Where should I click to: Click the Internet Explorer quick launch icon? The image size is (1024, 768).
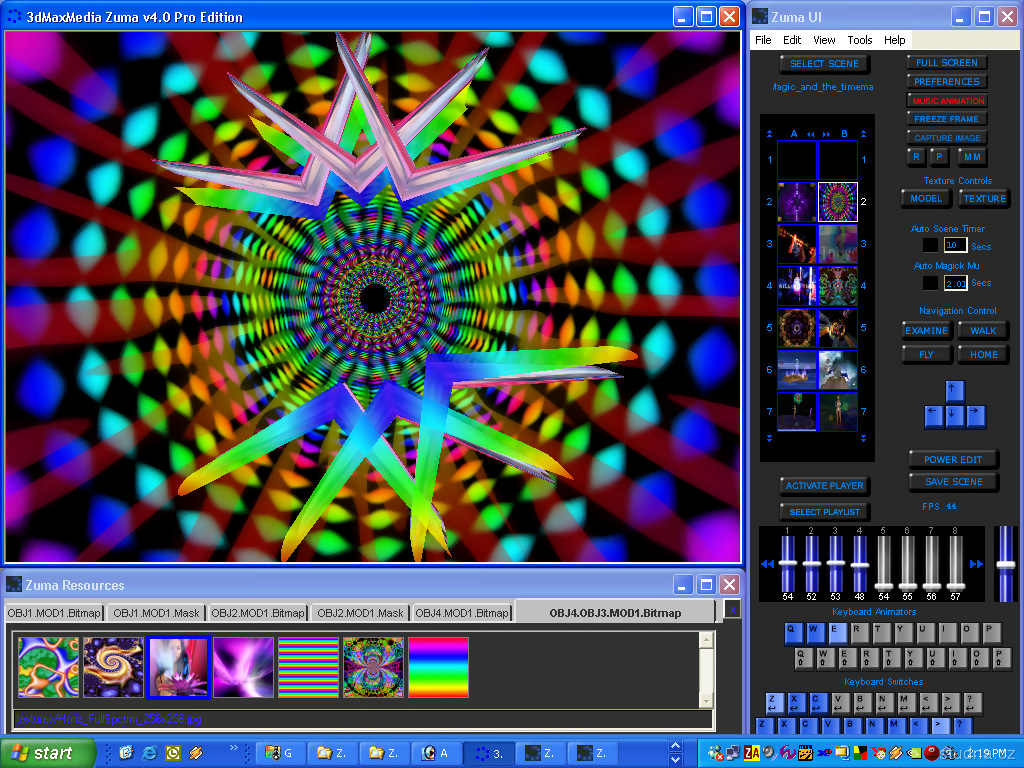(149, 753)
